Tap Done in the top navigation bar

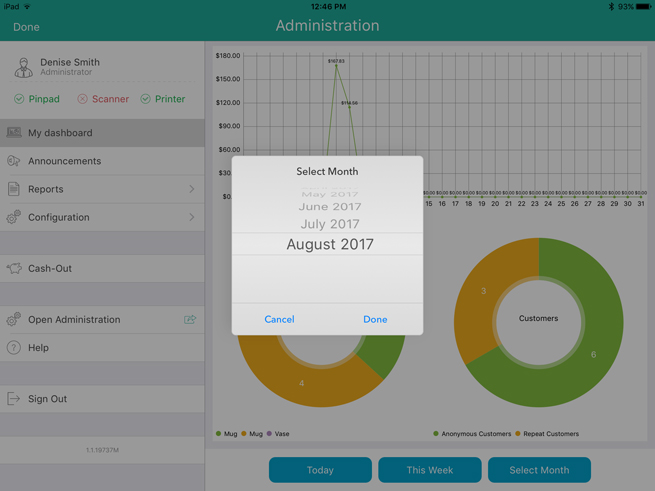coord(26,27)
